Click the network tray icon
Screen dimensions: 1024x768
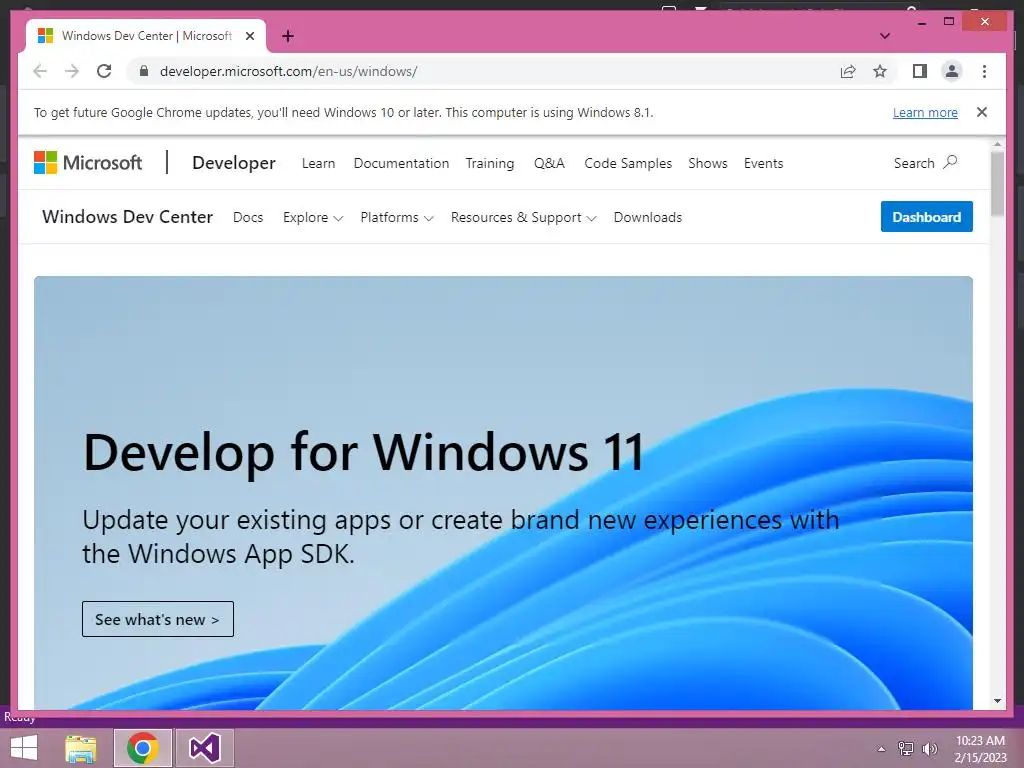[905, 748]
